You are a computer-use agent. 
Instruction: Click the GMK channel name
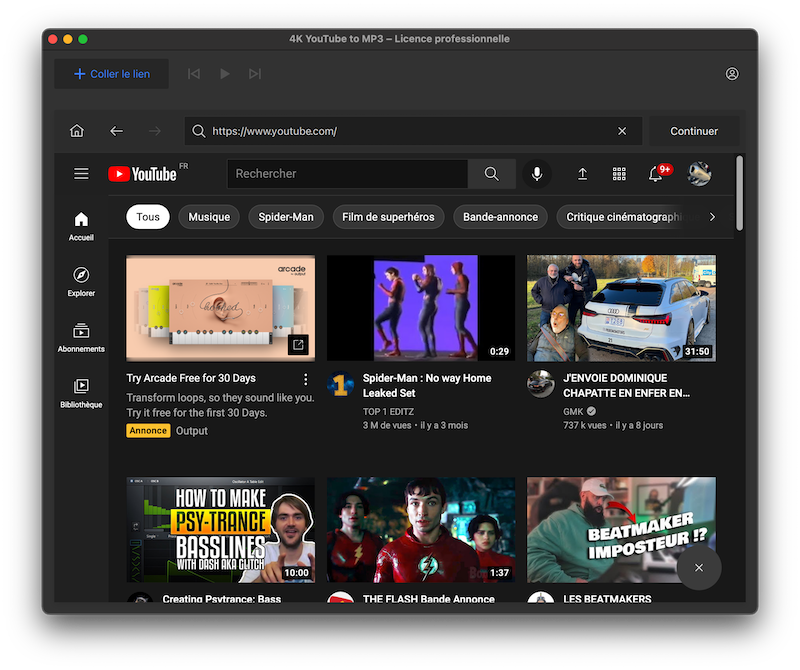[573, 411]
